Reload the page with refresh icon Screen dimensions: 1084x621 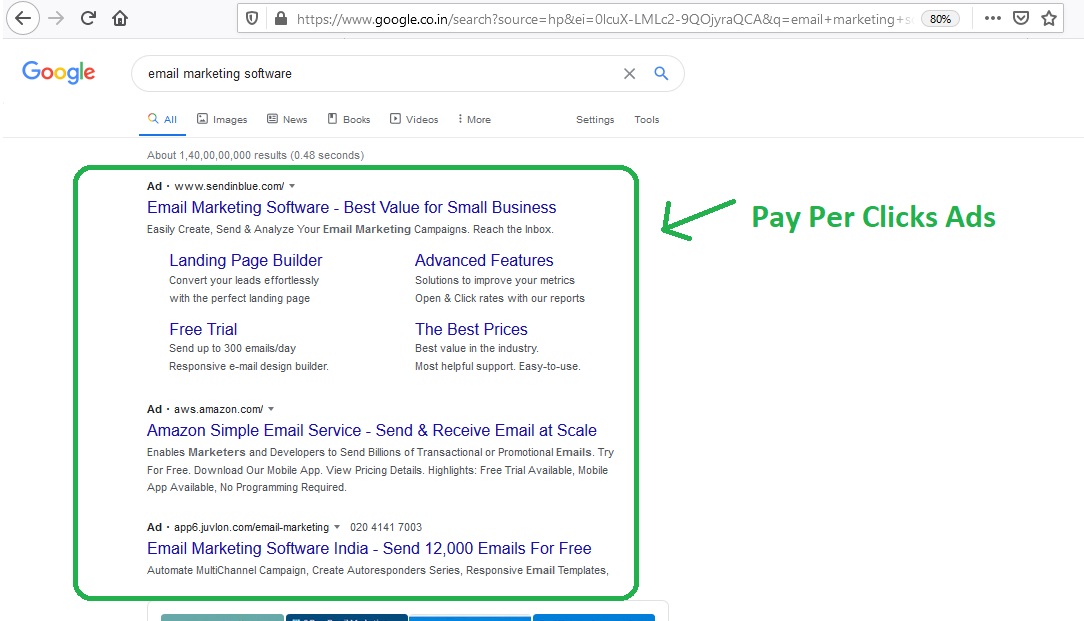[x=88, y=18]
